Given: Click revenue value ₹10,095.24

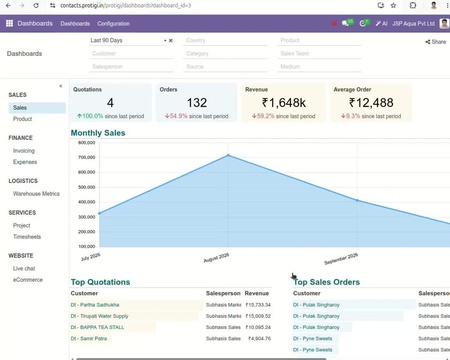Looking at the screenshot, I should pos(258,327).
